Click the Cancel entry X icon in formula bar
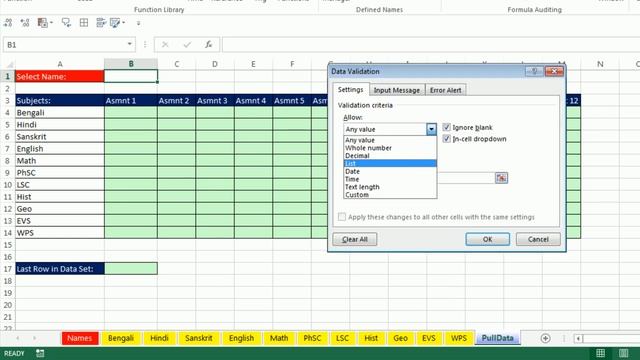640x360 pixels. 165,44
